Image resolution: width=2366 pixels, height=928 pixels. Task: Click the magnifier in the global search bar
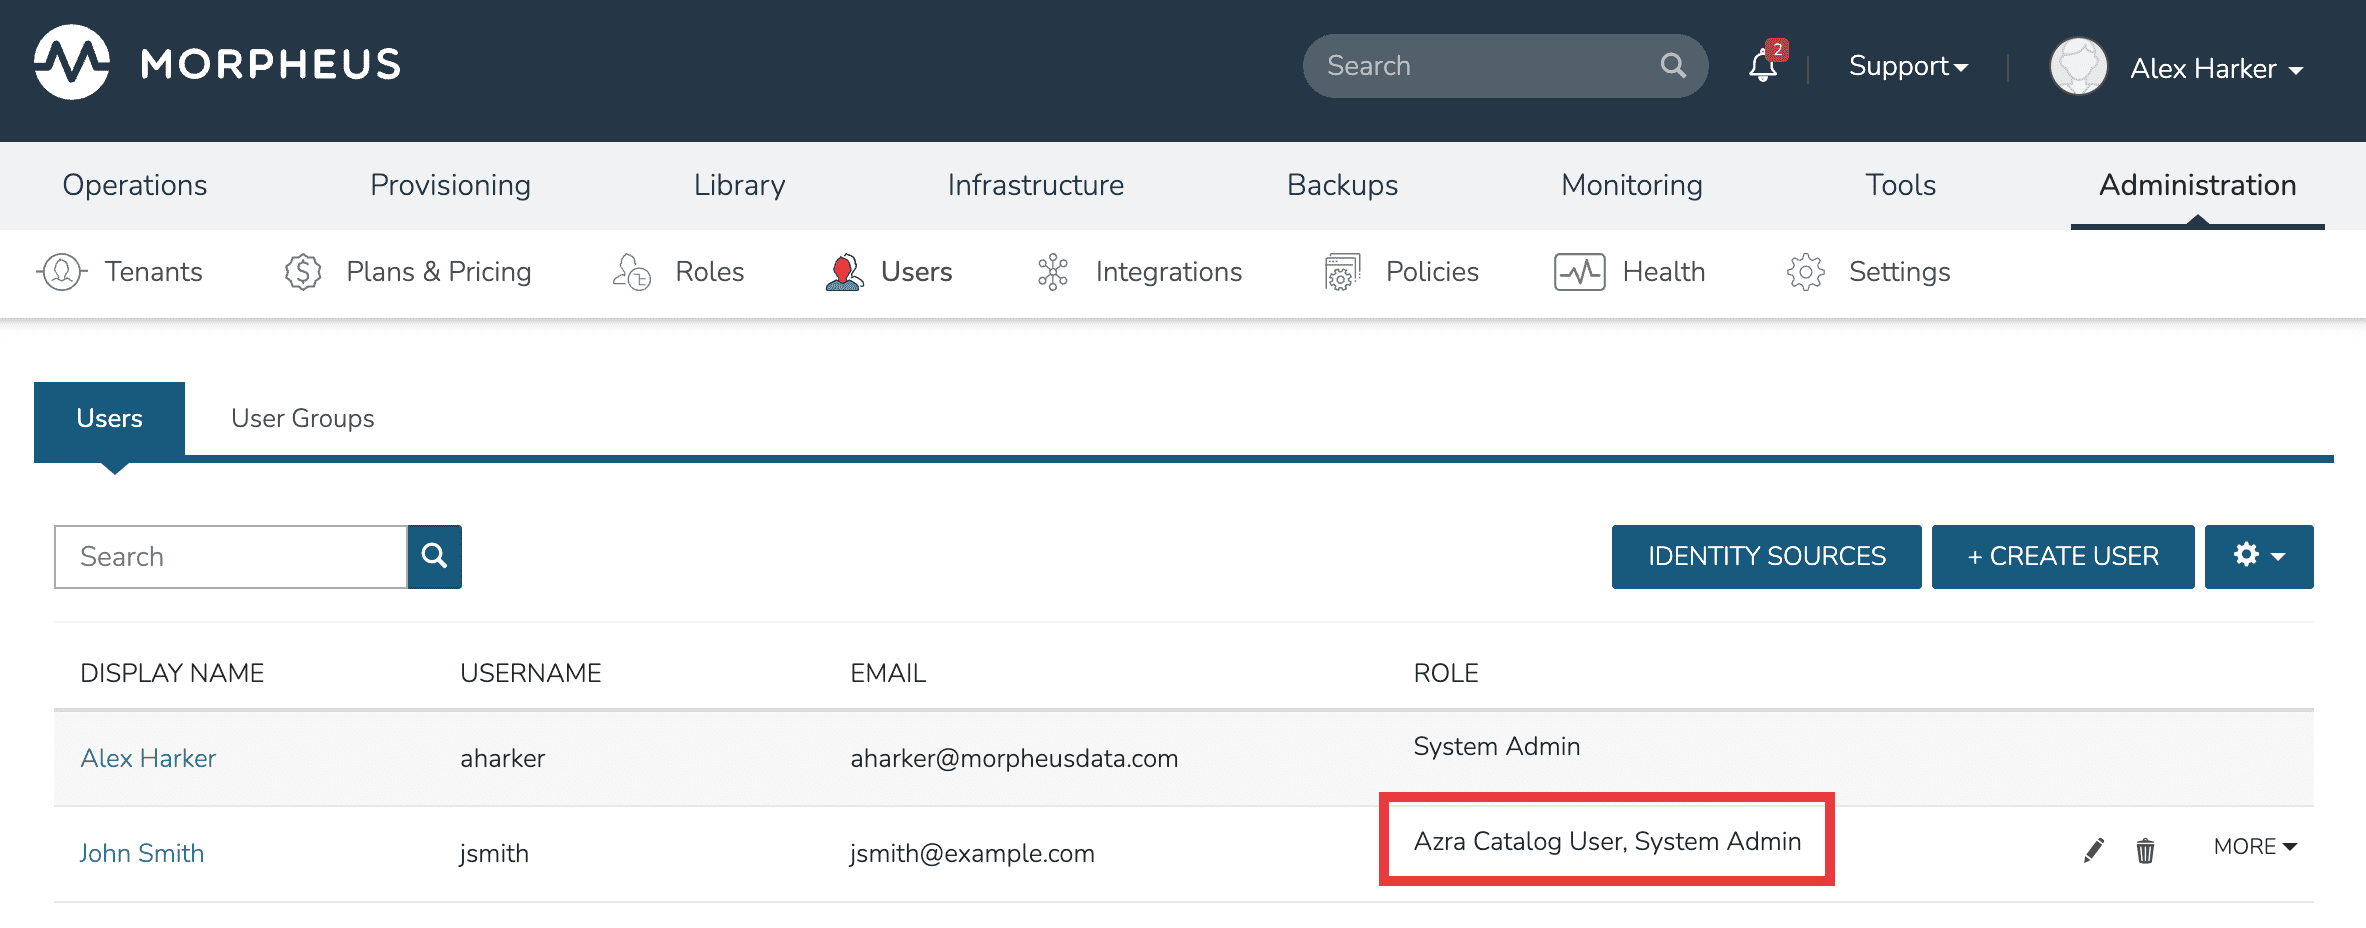pos(1673,66)
